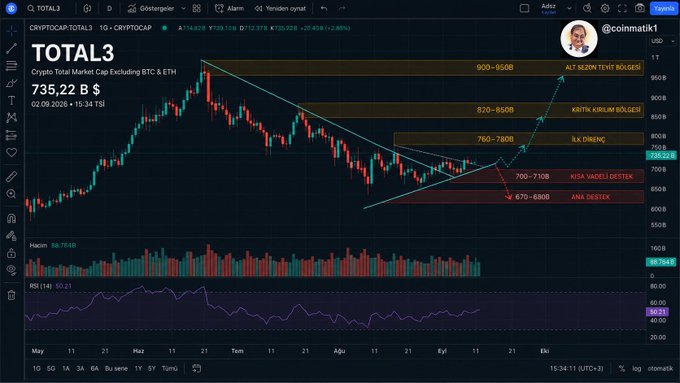This screenshot has height=383, width=680.
Task: Enter fullscreen mode
Action: (622, 8)
